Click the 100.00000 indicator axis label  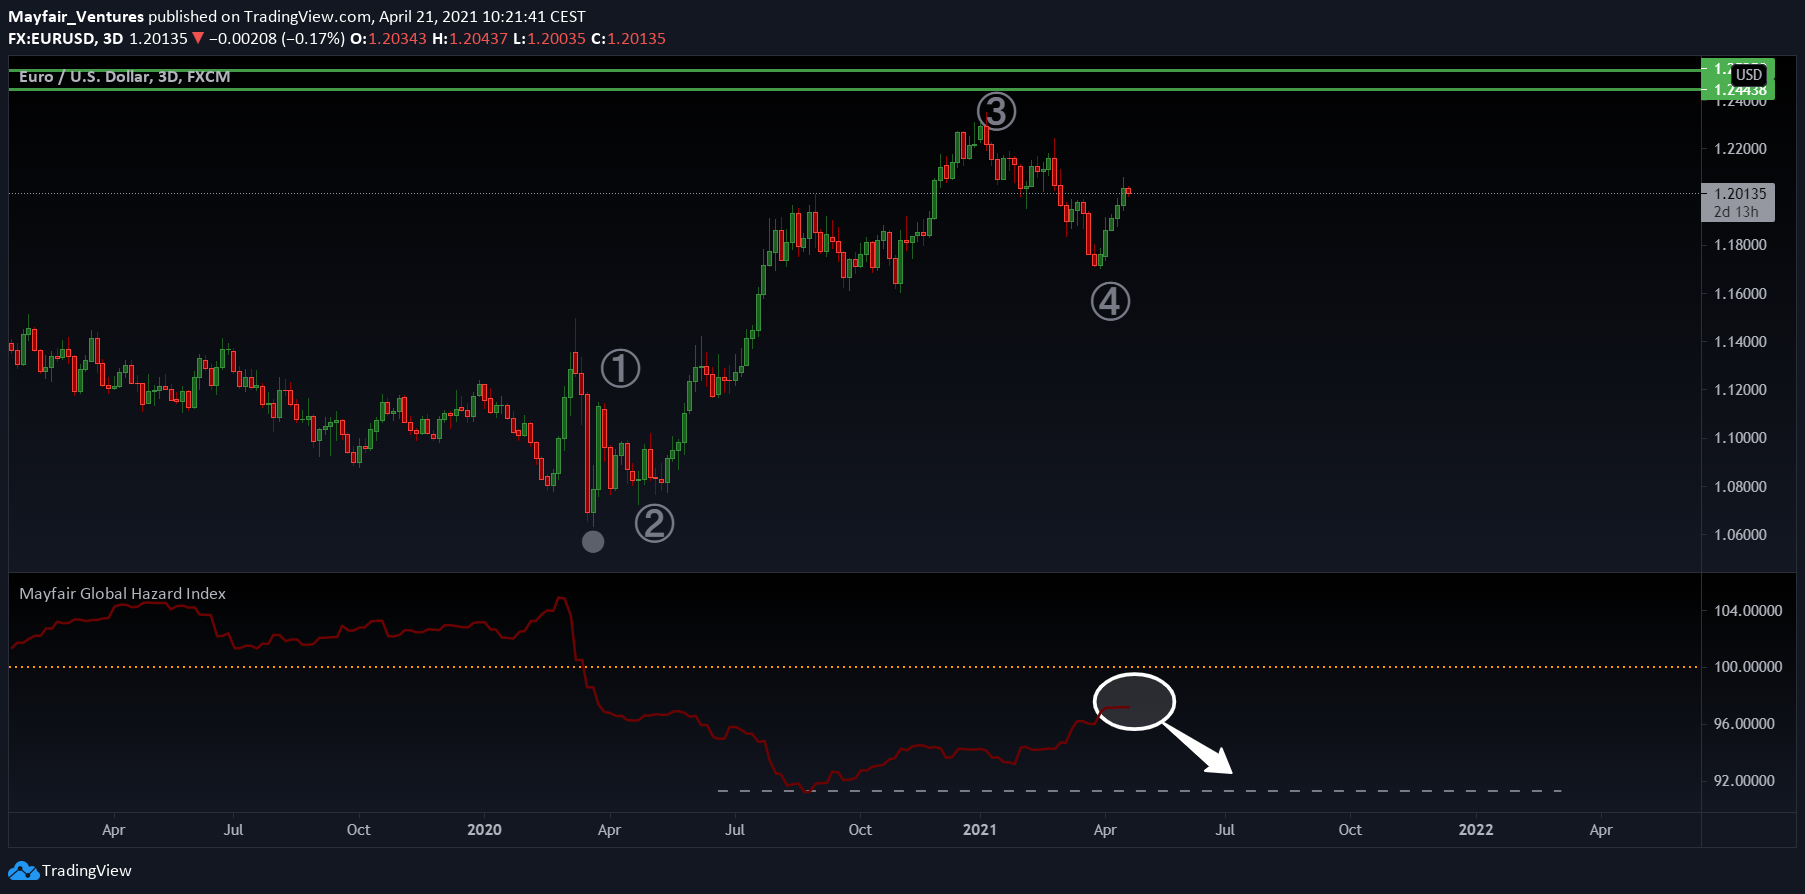pyautogui.click(x=1748, y=666)
